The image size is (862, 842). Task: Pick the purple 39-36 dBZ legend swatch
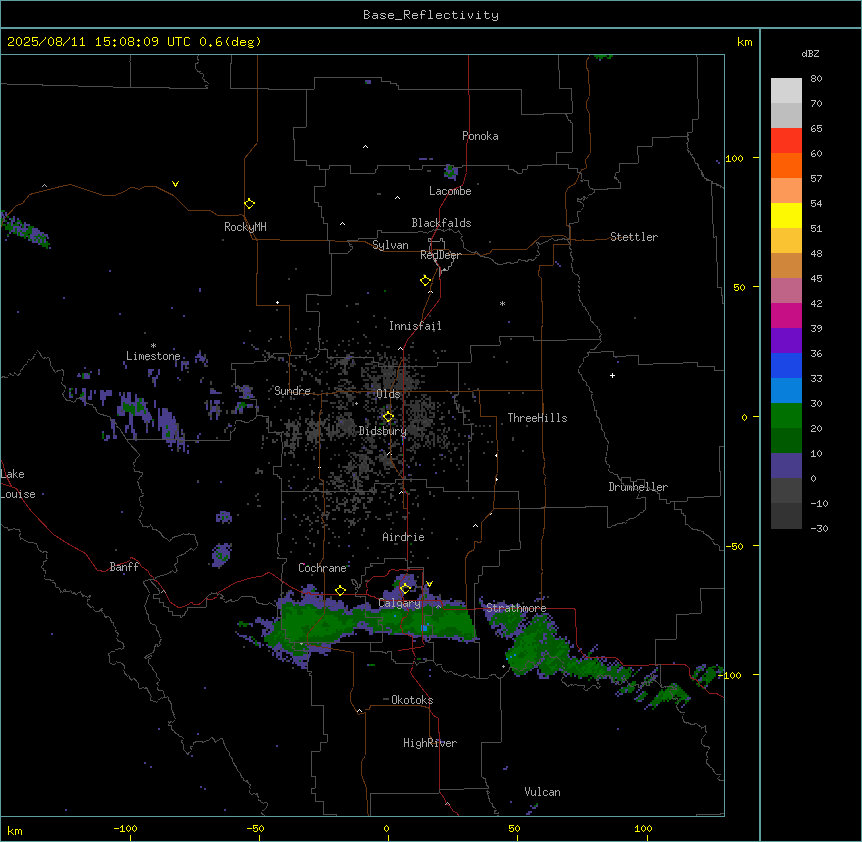point(786,341)
